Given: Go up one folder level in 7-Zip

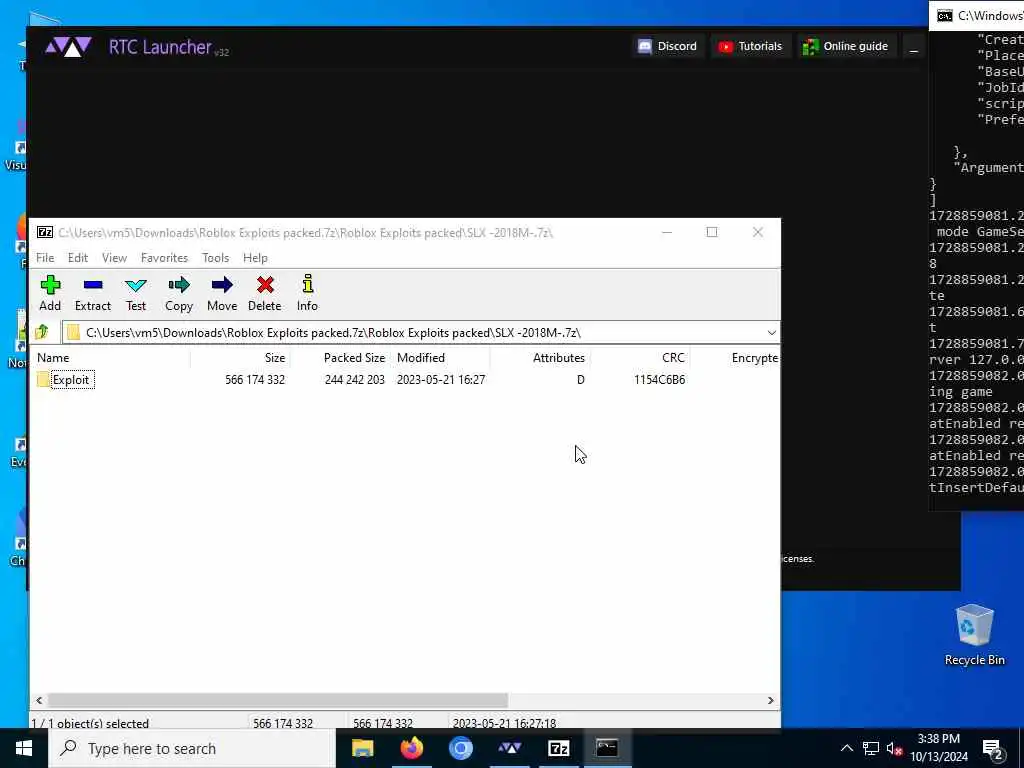Looking at the screenshot, I should click(42, 332).
